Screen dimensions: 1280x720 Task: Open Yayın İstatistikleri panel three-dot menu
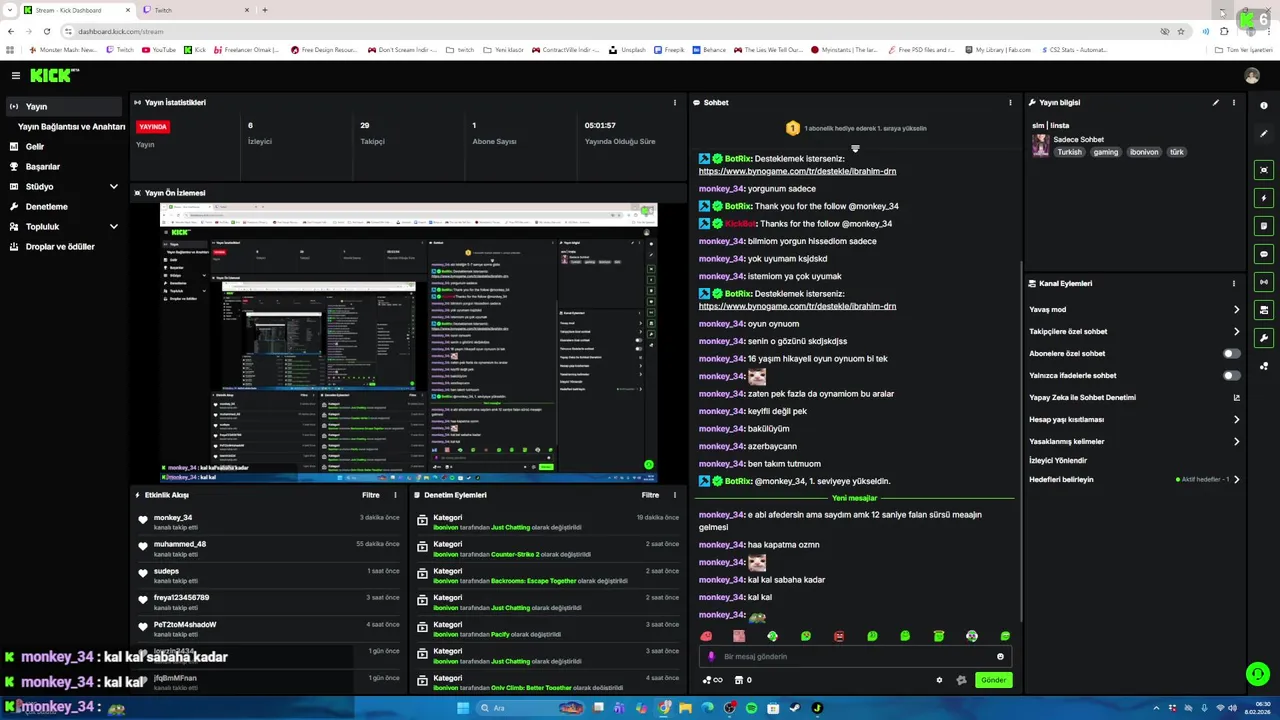click(x=674, y=102)
